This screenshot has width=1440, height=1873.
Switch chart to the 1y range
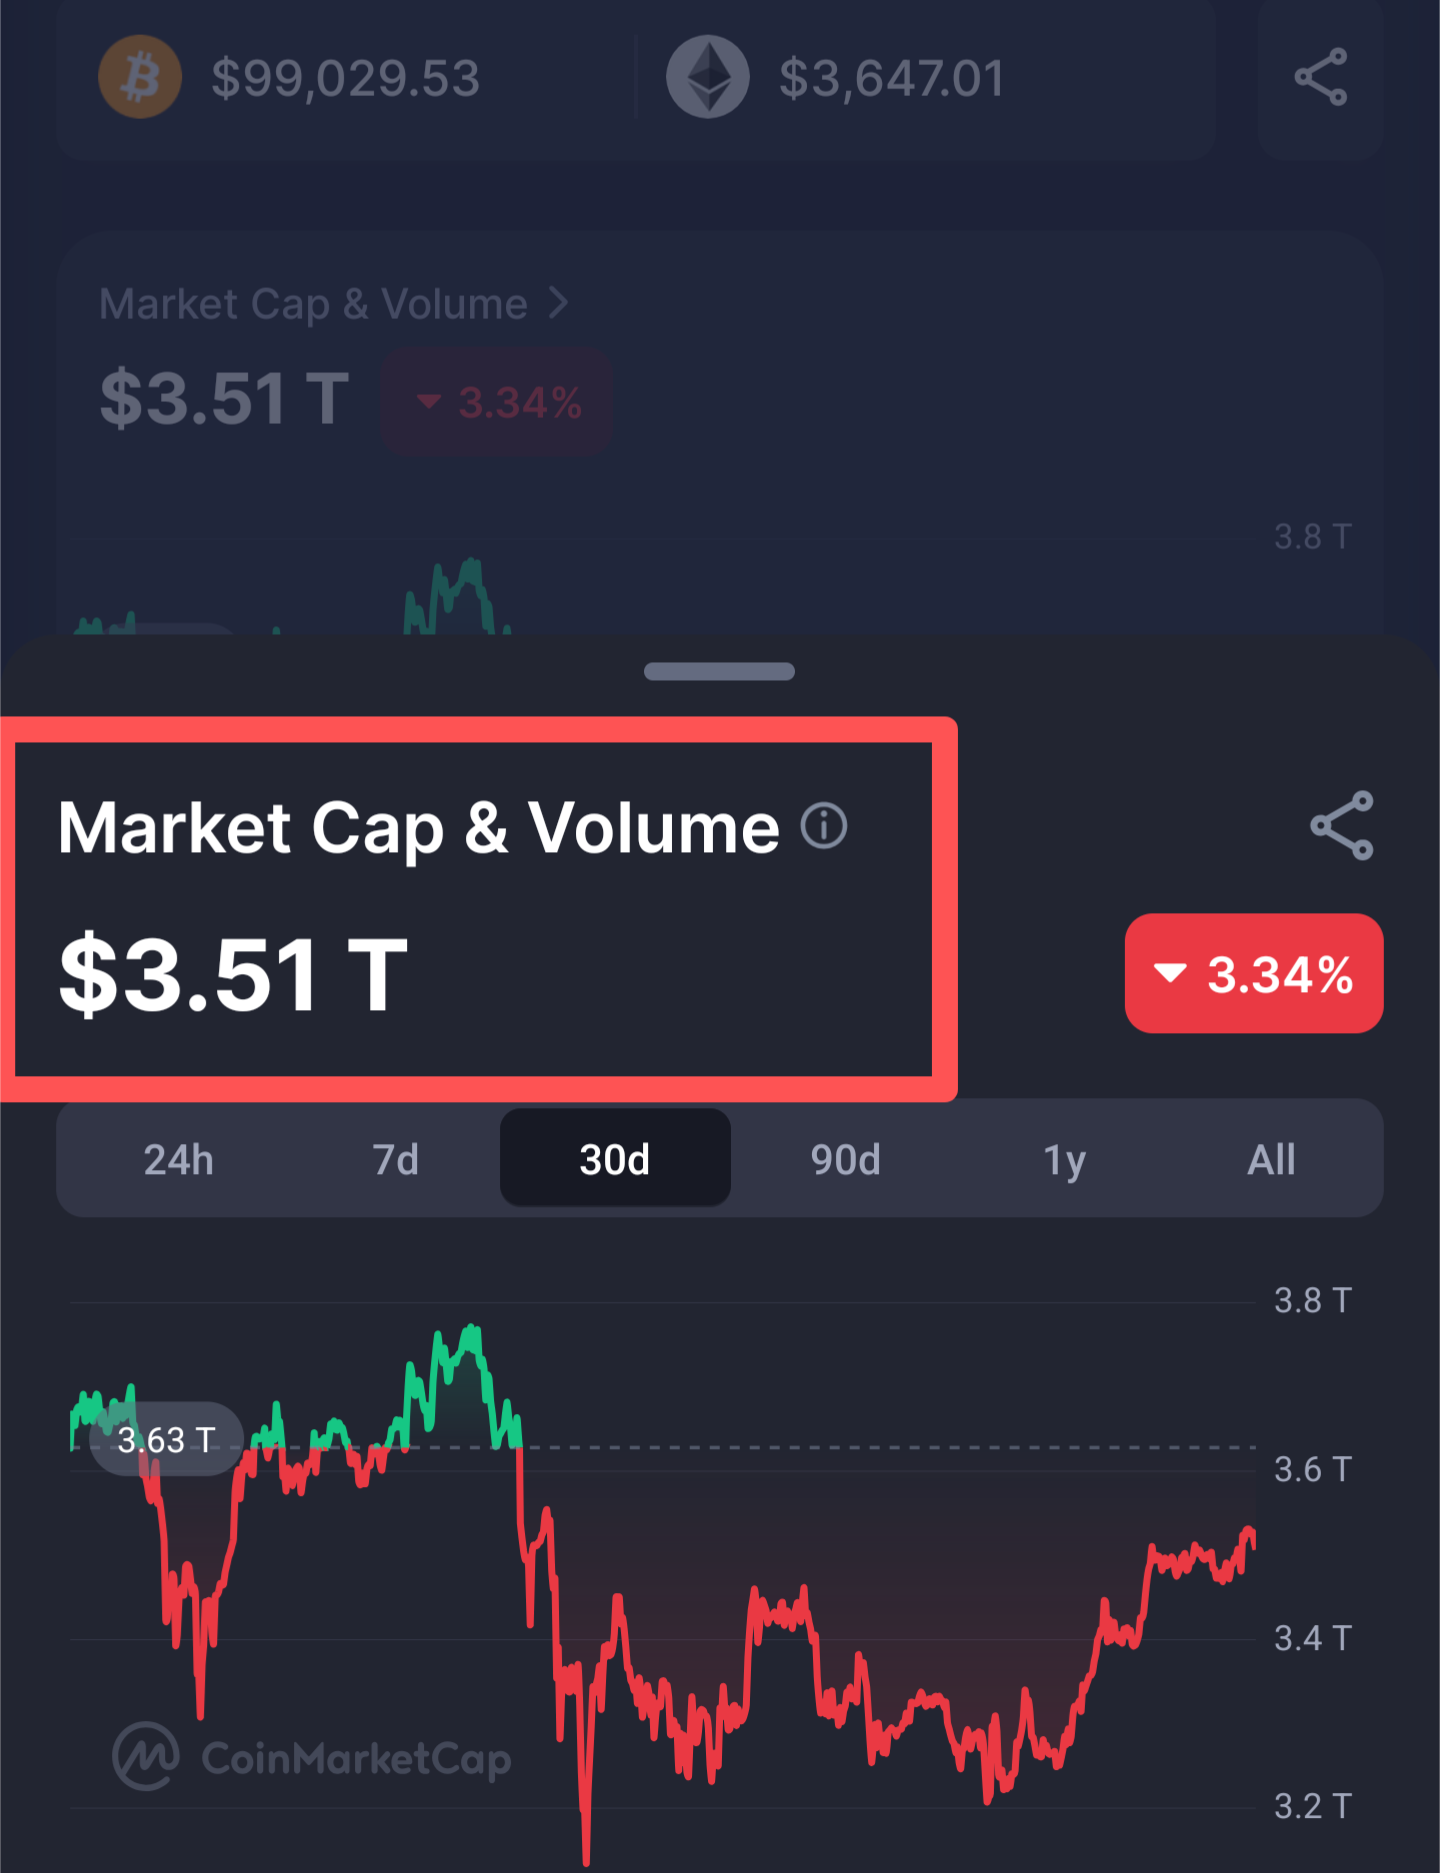(1064, 1160)
